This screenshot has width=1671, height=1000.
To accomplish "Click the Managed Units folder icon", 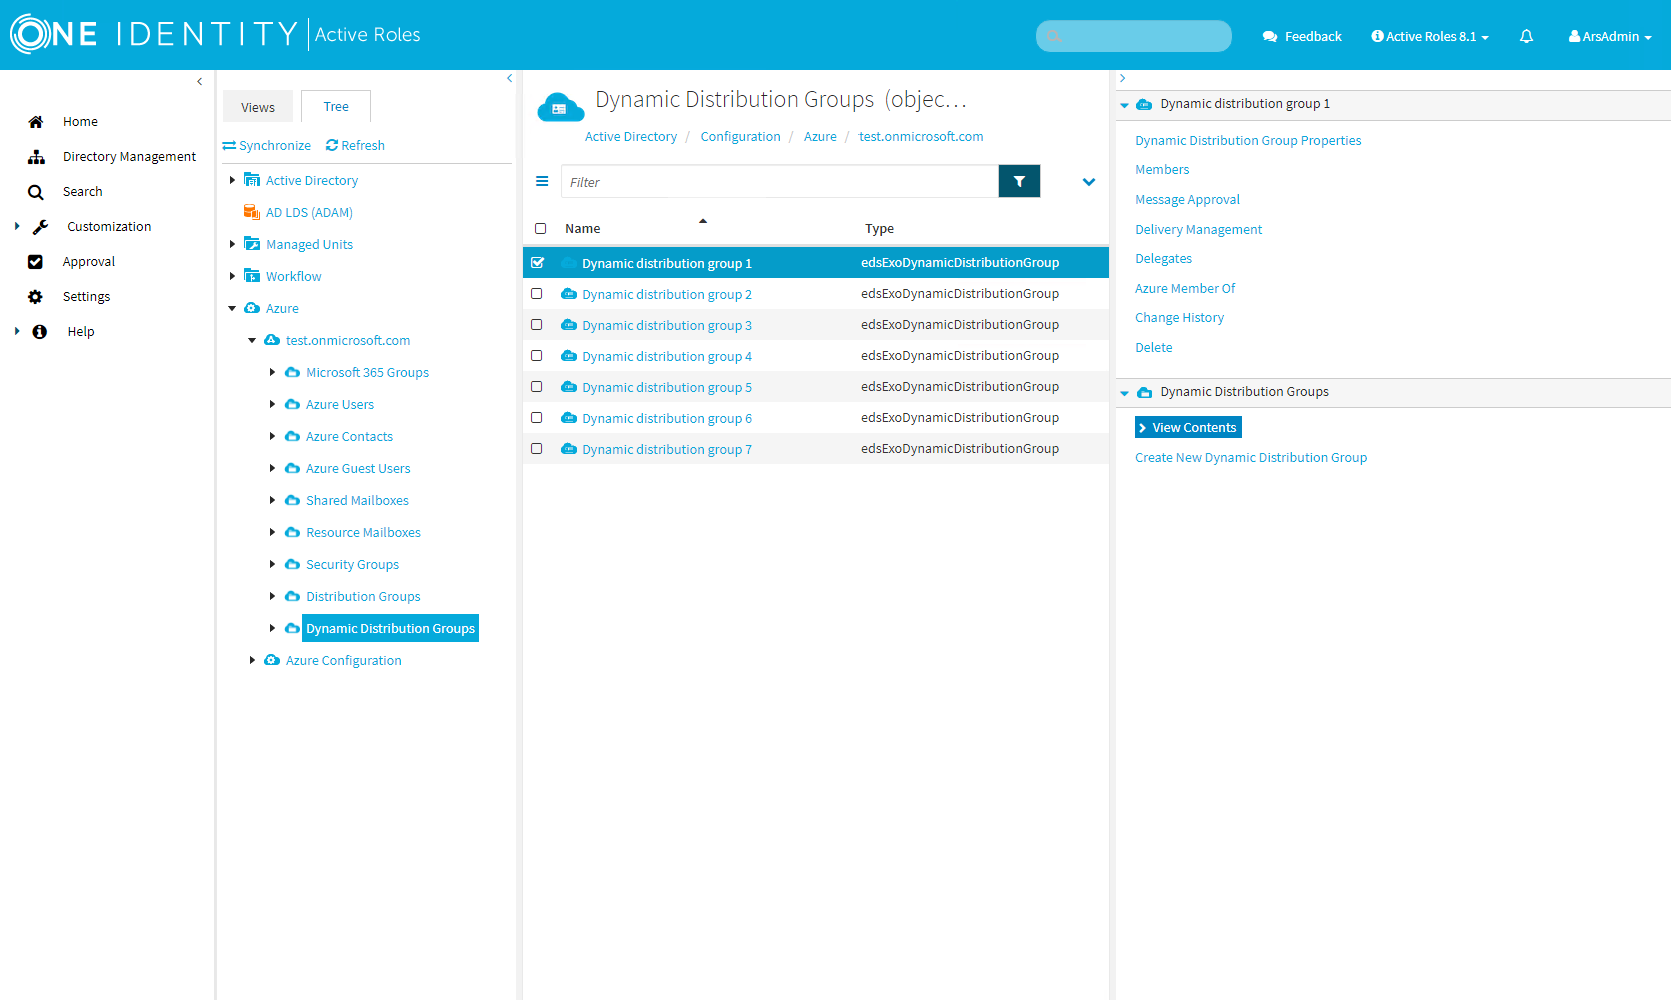I will (x=252, y=244).
